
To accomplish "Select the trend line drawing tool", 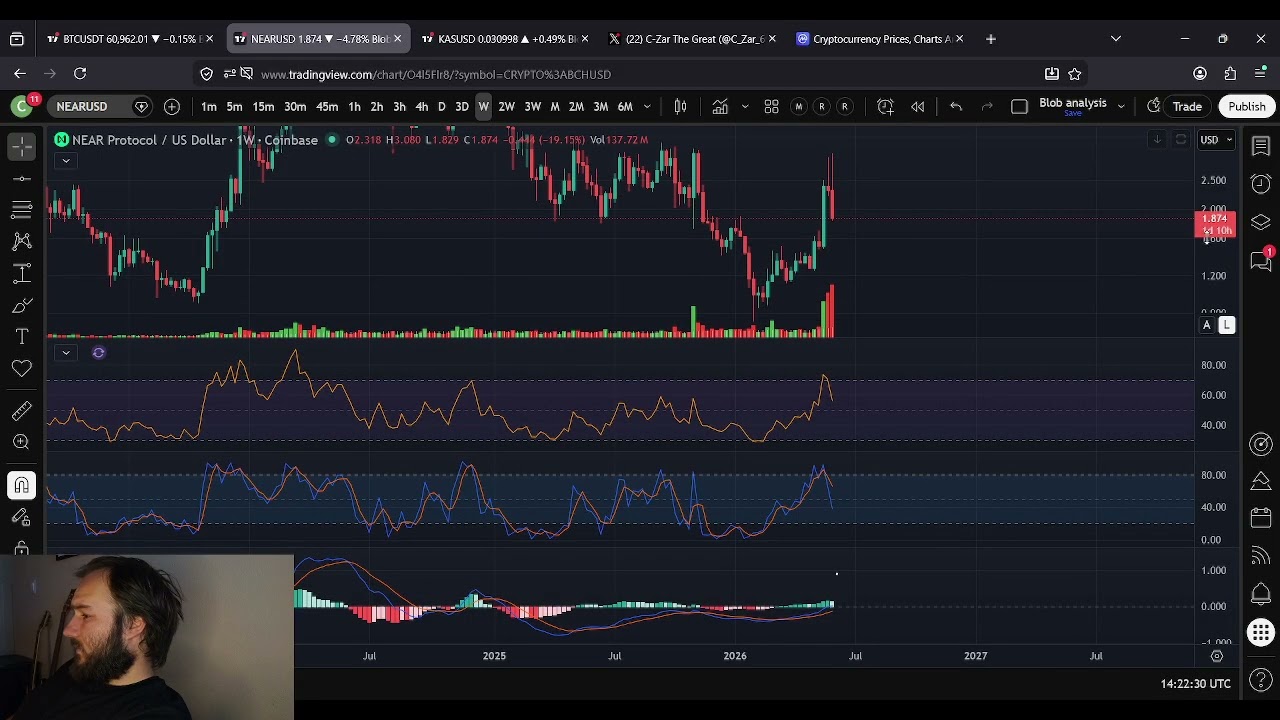I will [x=22, y=179].
